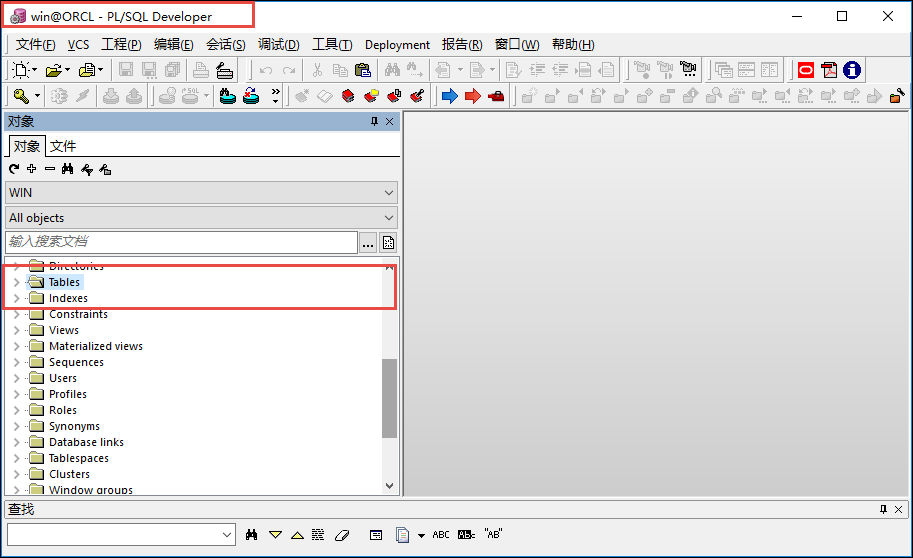Image resolution: width=913 pixels, height=558 pixels.
Task: Open the All objects filter dropdown
Action: click(389, 217)
